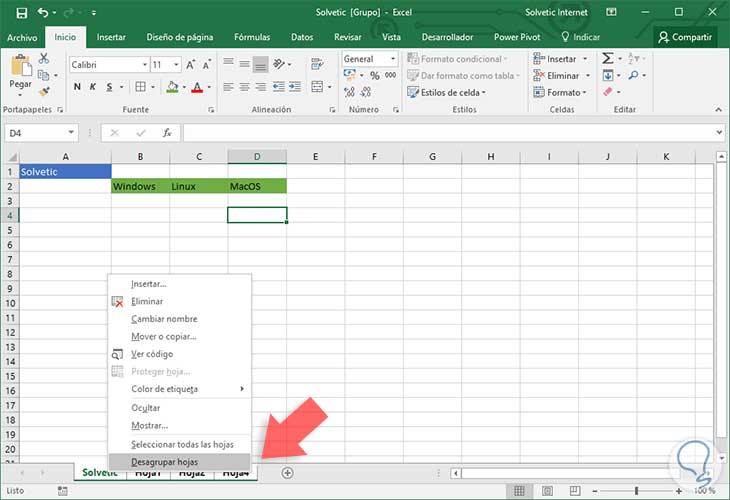Decrease font size with smaller A
Viewport: 730px width, 500px height.
pyautogui.click(x=207, y=65)
